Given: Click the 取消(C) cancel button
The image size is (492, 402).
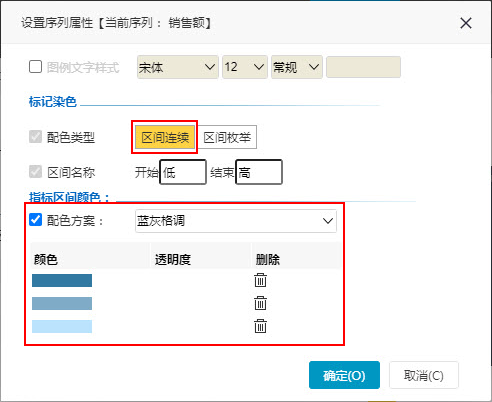Looking at the screenshot, I should click(424, 375).
